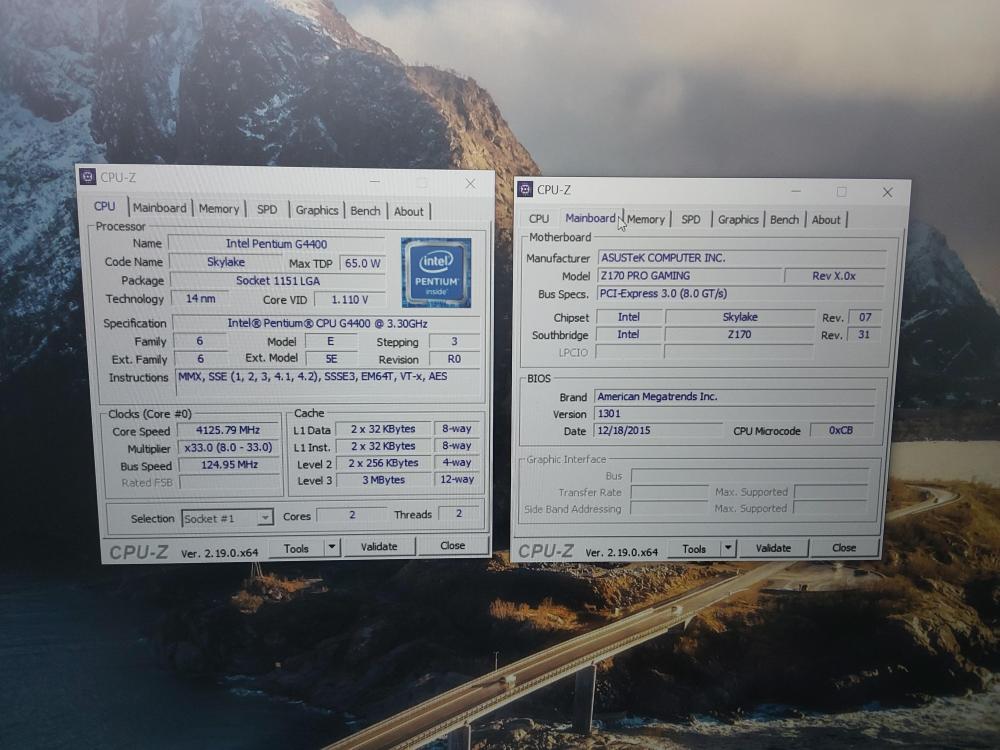Click the Intel Pentium G4400 name field

[276, 244]
